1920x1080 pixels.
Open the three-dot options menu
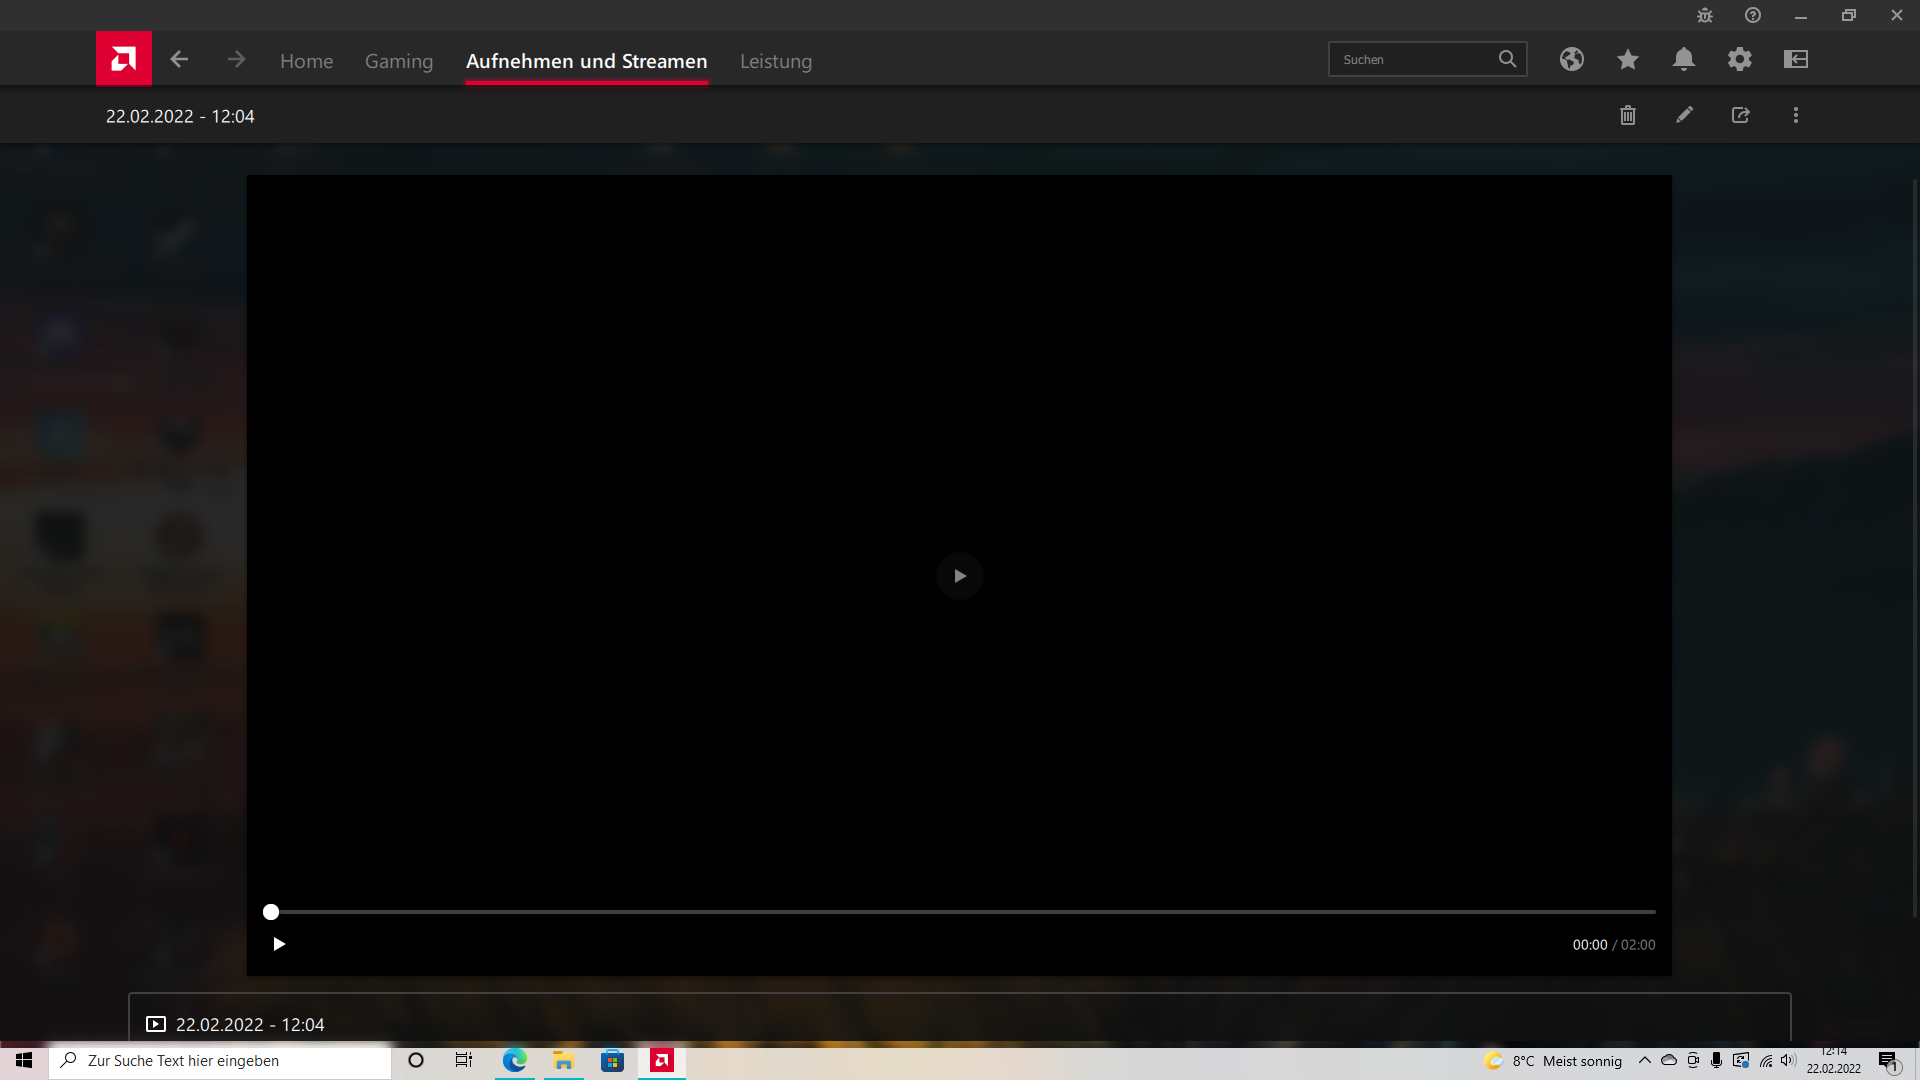pos(1795,115)
